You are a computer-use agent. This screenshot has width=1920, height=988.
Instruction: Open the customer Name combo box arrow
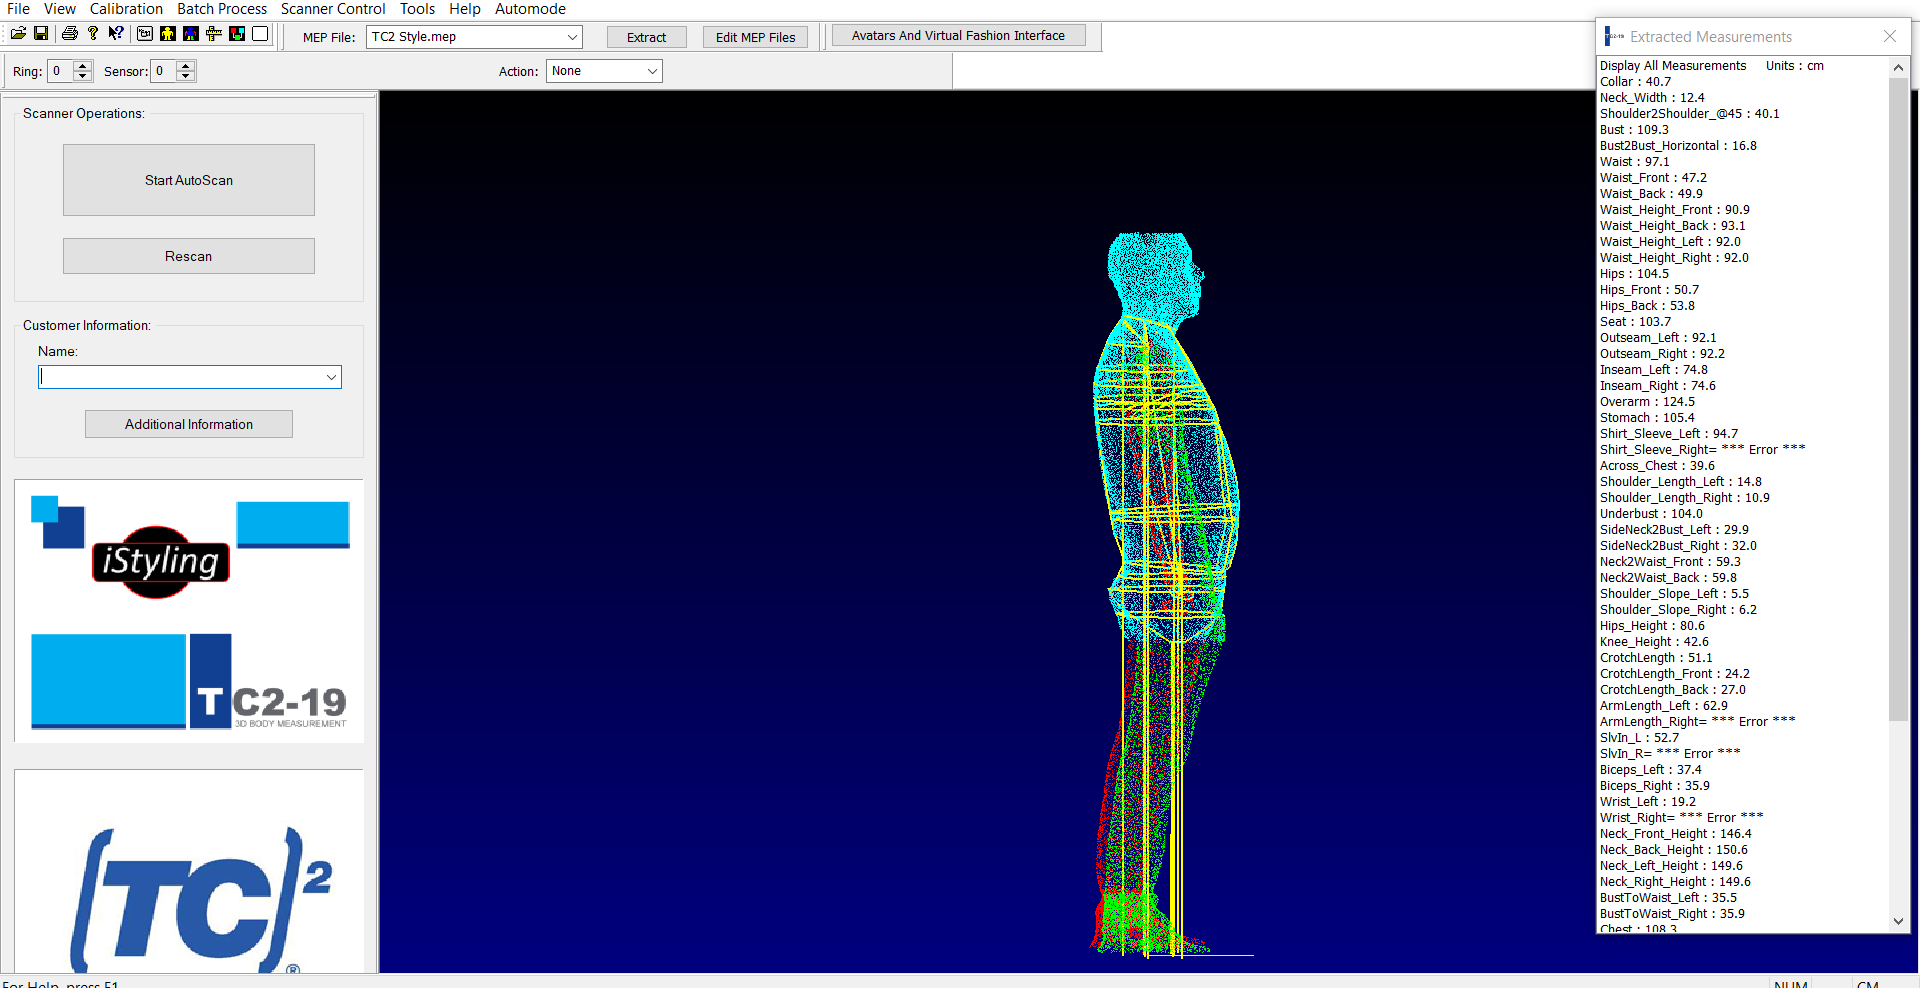pyautogui.click(x=331, y=377)
